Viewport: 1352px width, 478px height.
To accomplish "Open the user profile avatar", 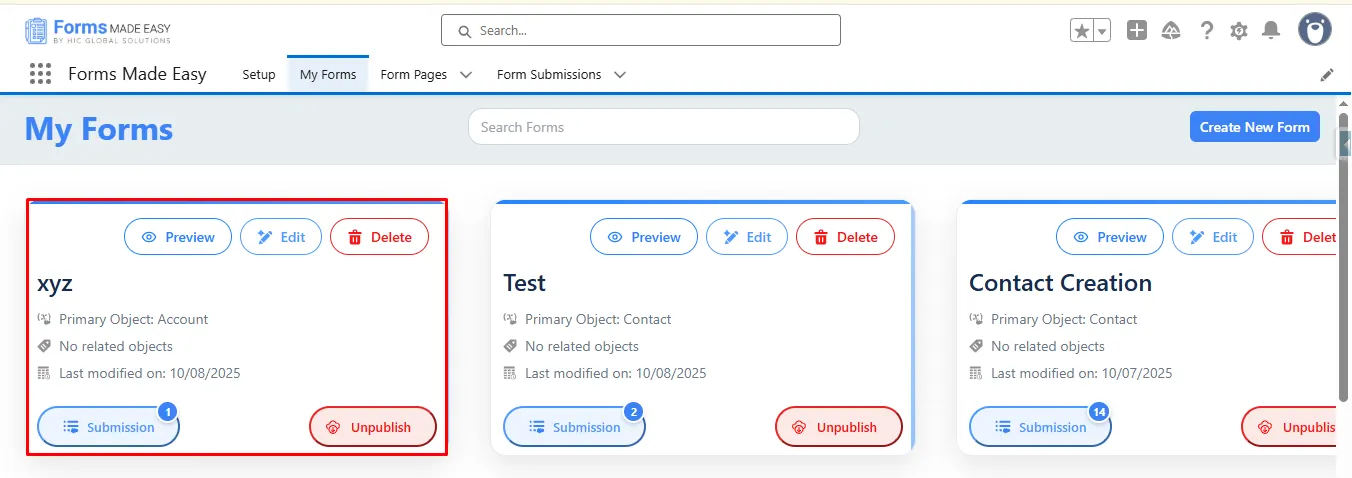I will click(1315, 30).
